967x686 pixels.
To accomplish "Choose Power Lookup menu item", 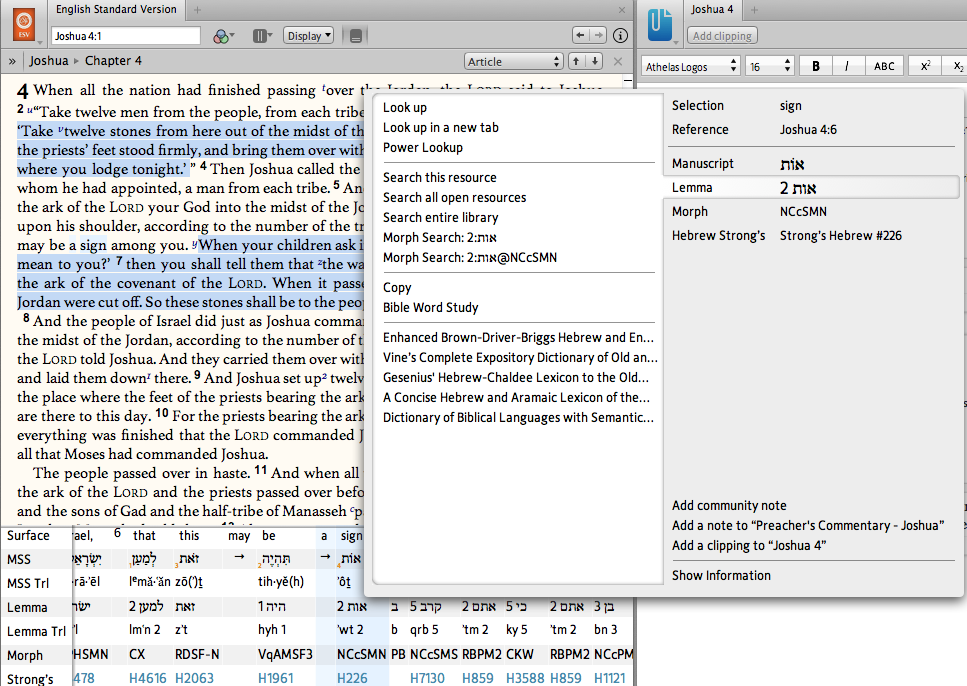I will [x=422, y=147].
